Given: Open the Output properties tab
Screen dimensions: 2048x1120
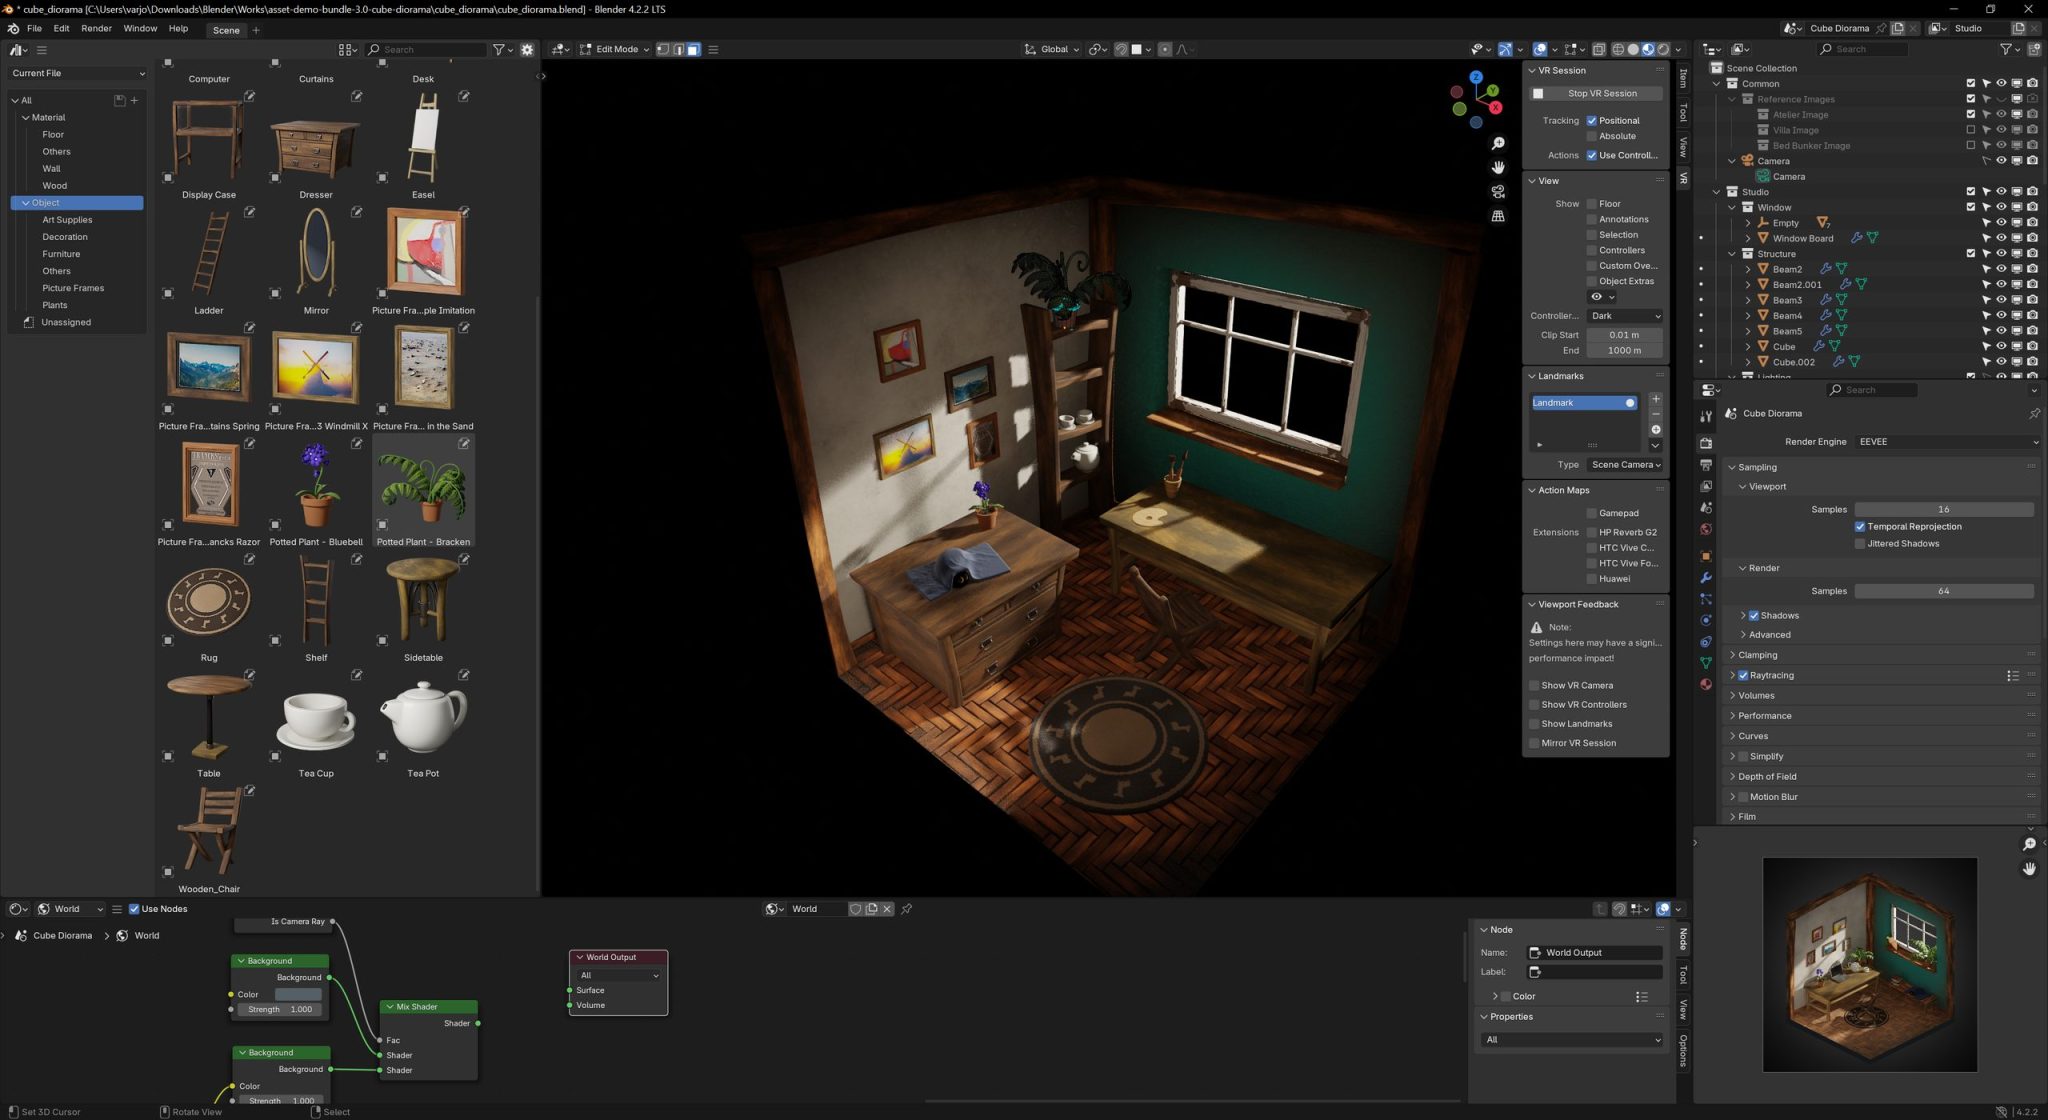Looking at the screenshot, I should click(x=1706, y=466).
